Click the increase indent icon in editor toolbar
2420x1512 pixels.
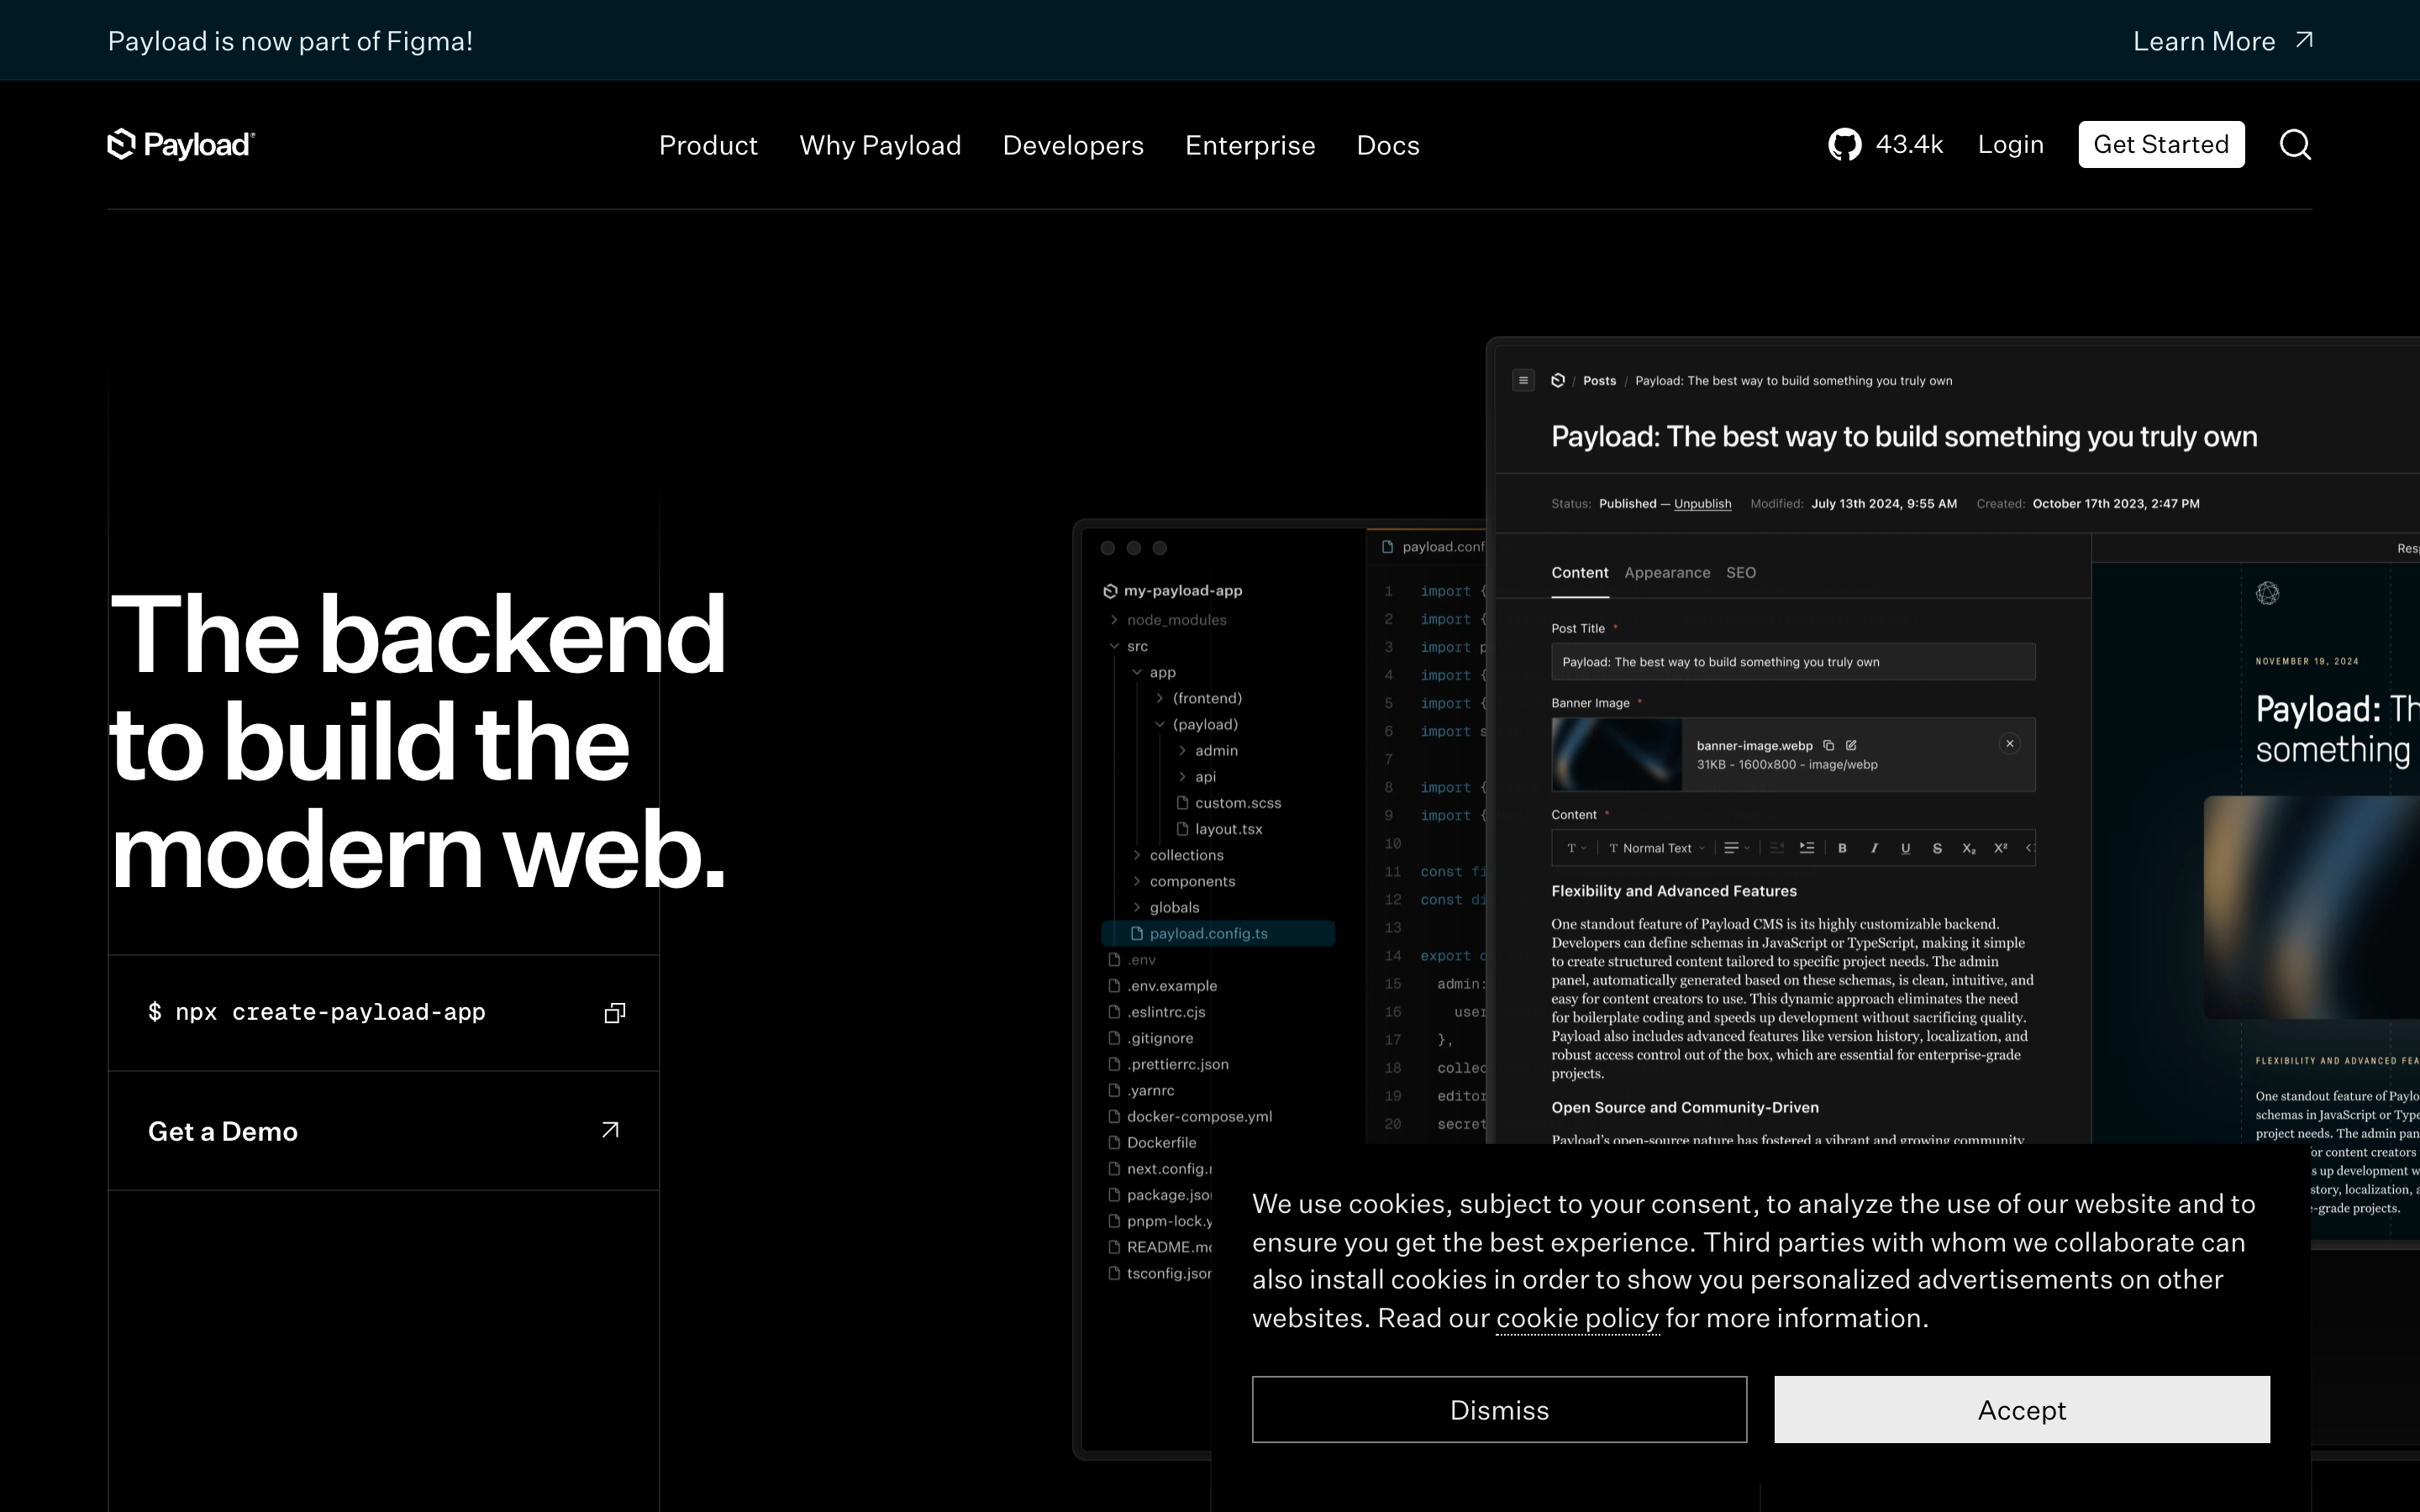tap(1807, 848)
